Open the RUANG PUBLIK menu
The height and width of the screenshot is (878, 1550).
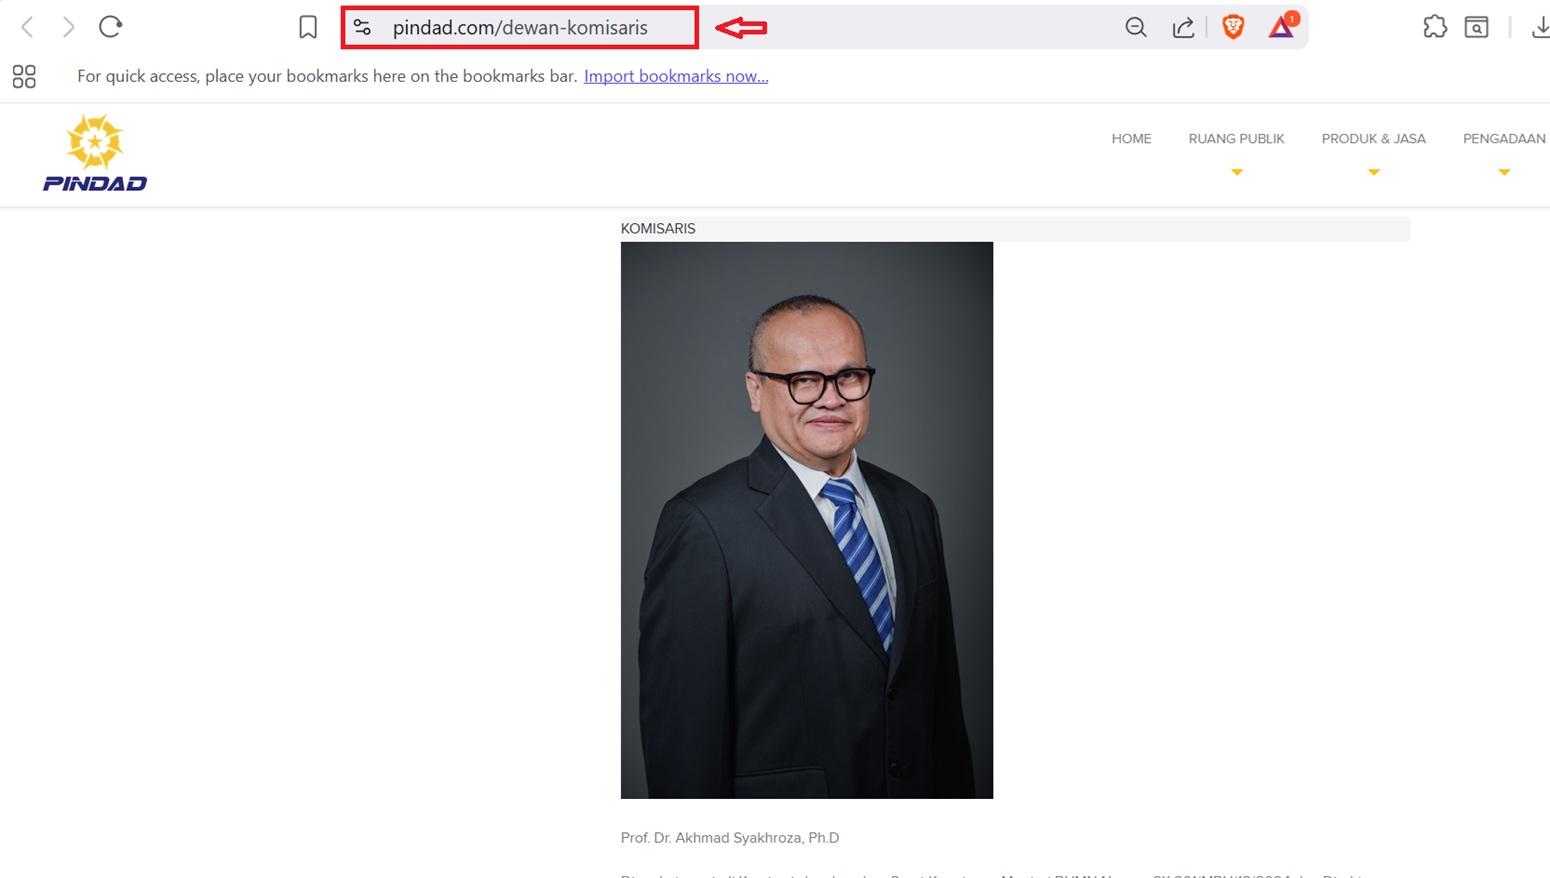[x=1236, y=139]
